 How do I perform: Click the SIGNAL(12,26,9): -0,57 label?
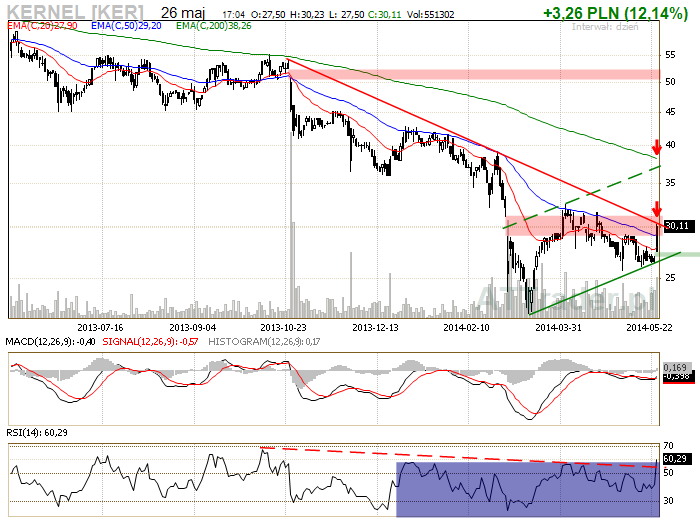[x=150, y=342]
